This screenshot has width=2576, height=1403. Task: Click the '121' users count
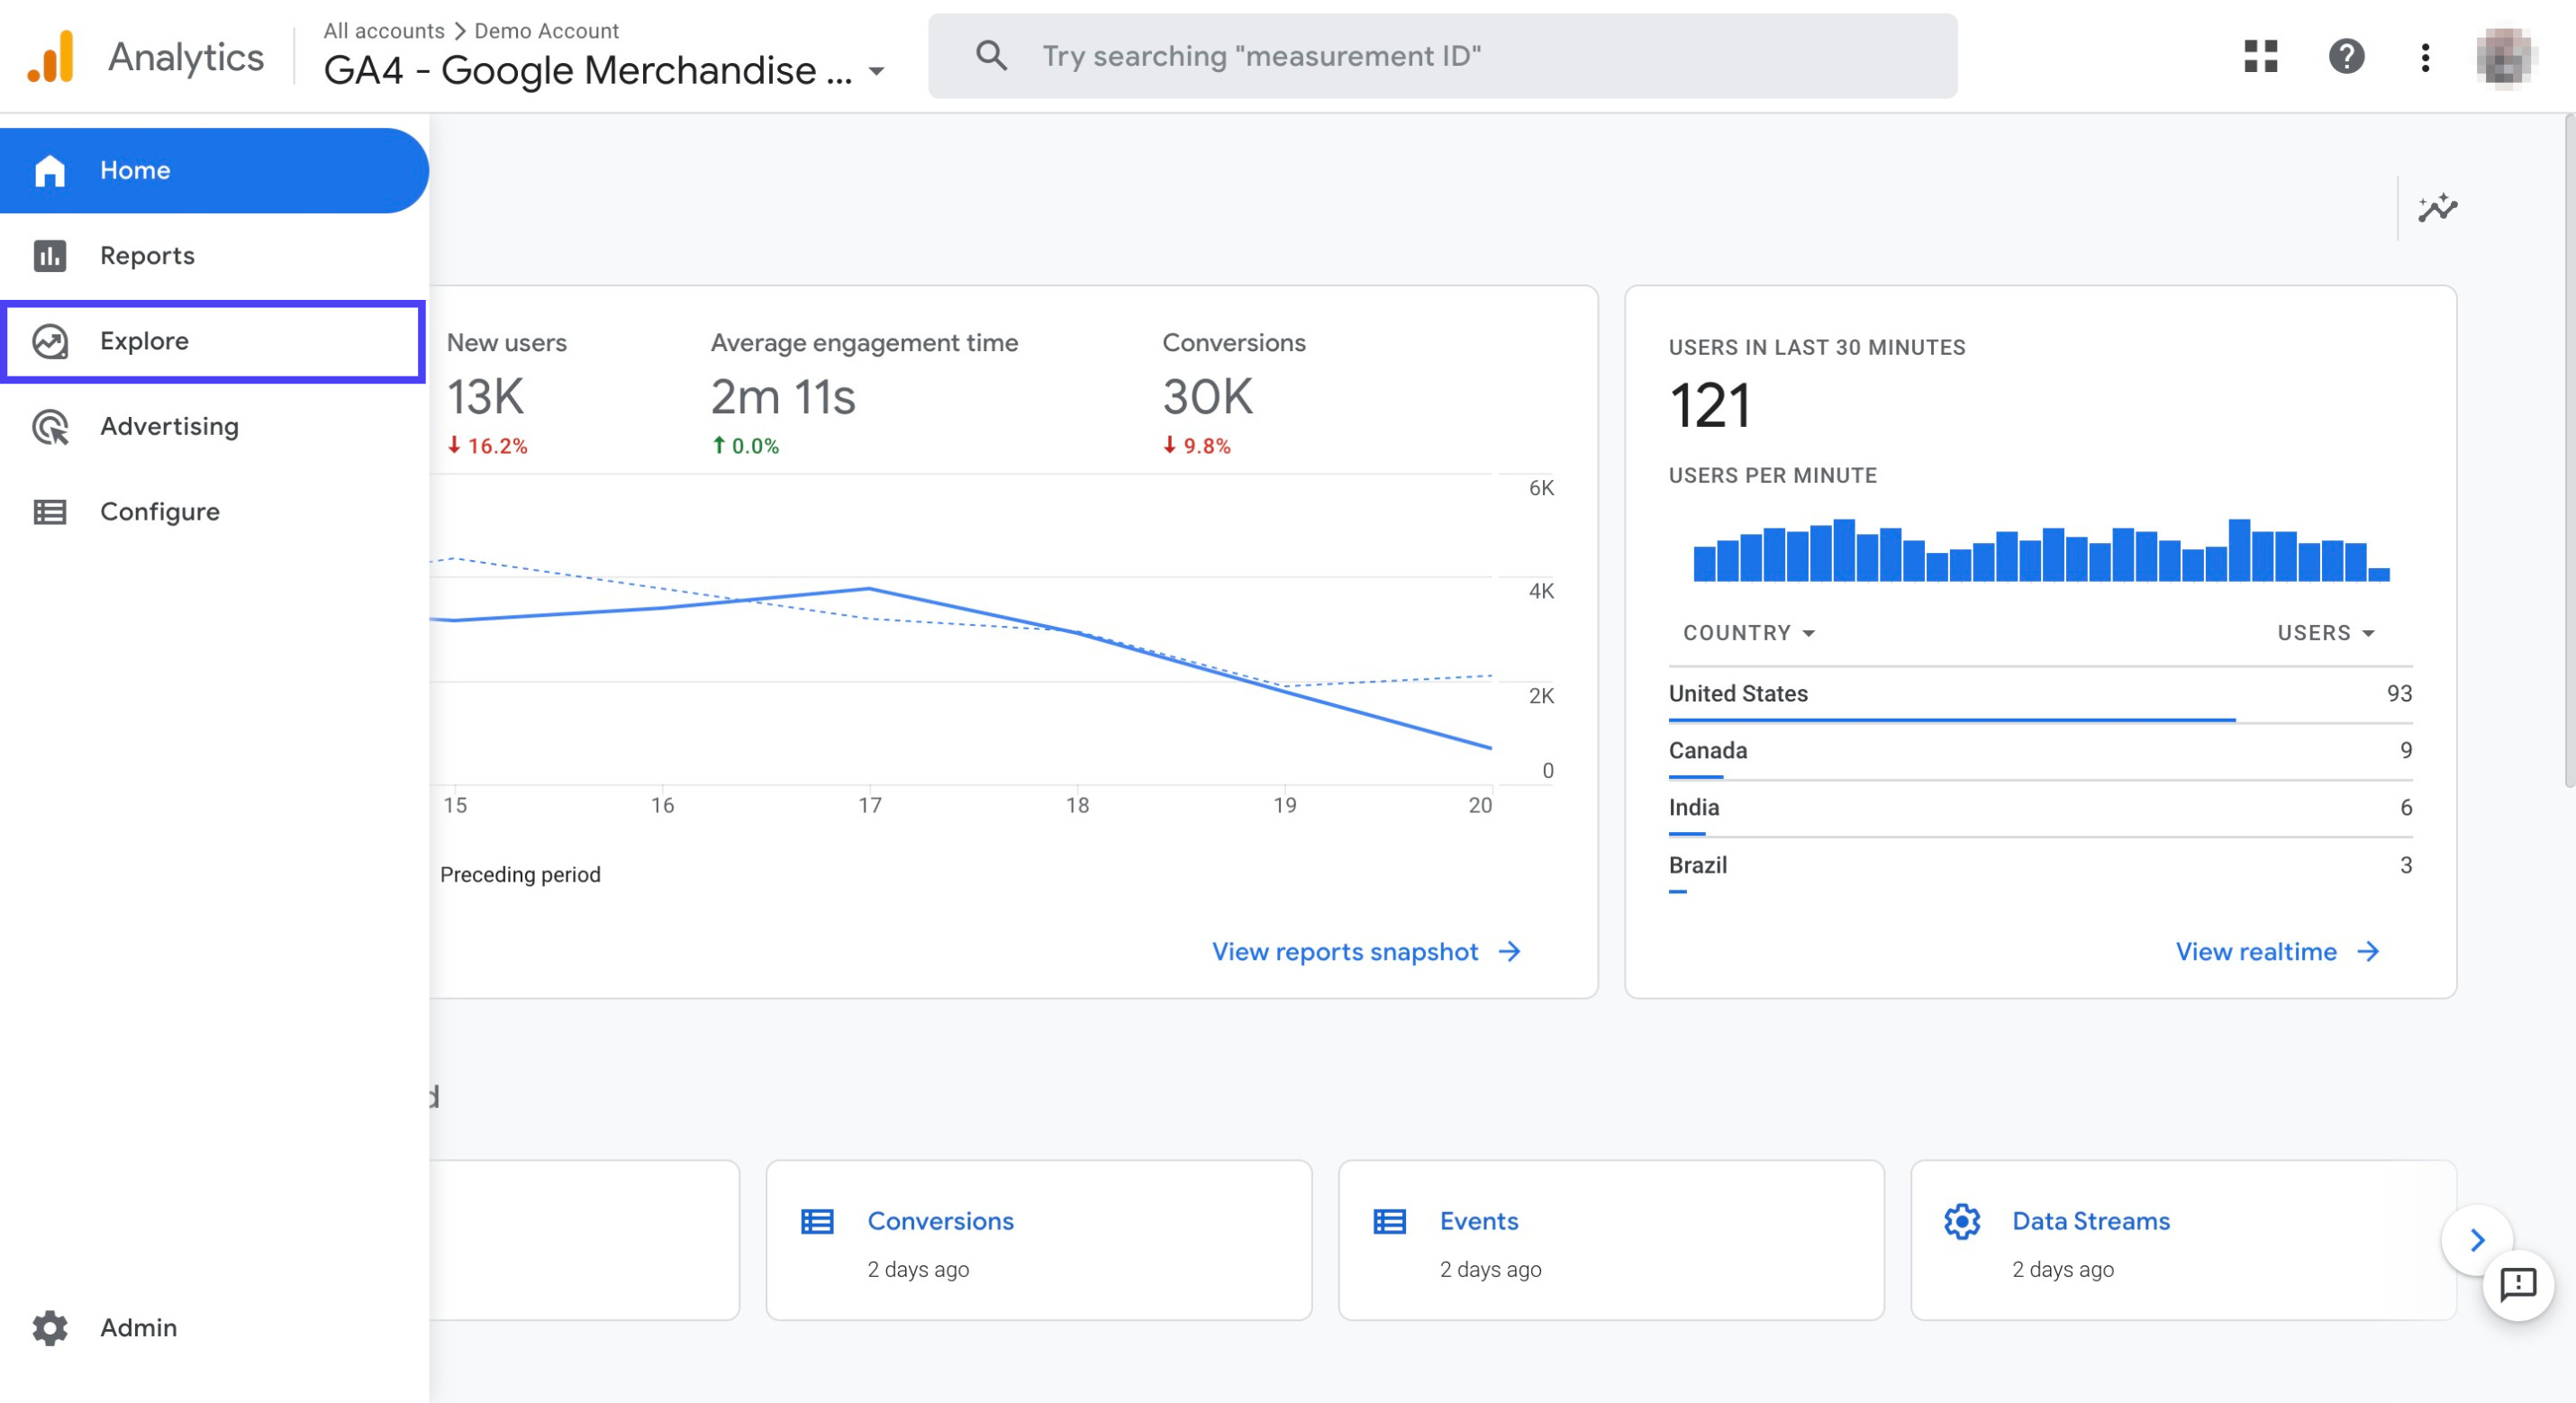click(1710, 405)
